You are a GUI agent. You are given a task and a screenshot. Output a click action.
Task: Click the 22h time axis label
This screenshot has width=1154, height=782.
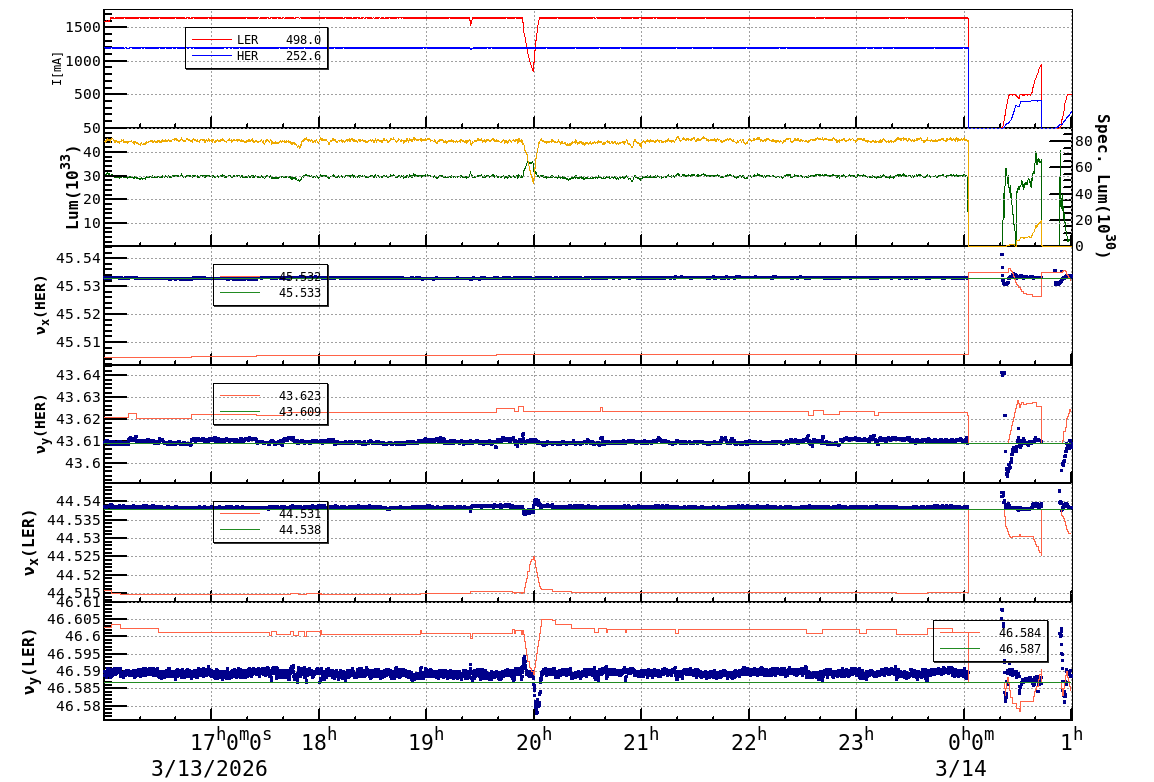[749, 739]
